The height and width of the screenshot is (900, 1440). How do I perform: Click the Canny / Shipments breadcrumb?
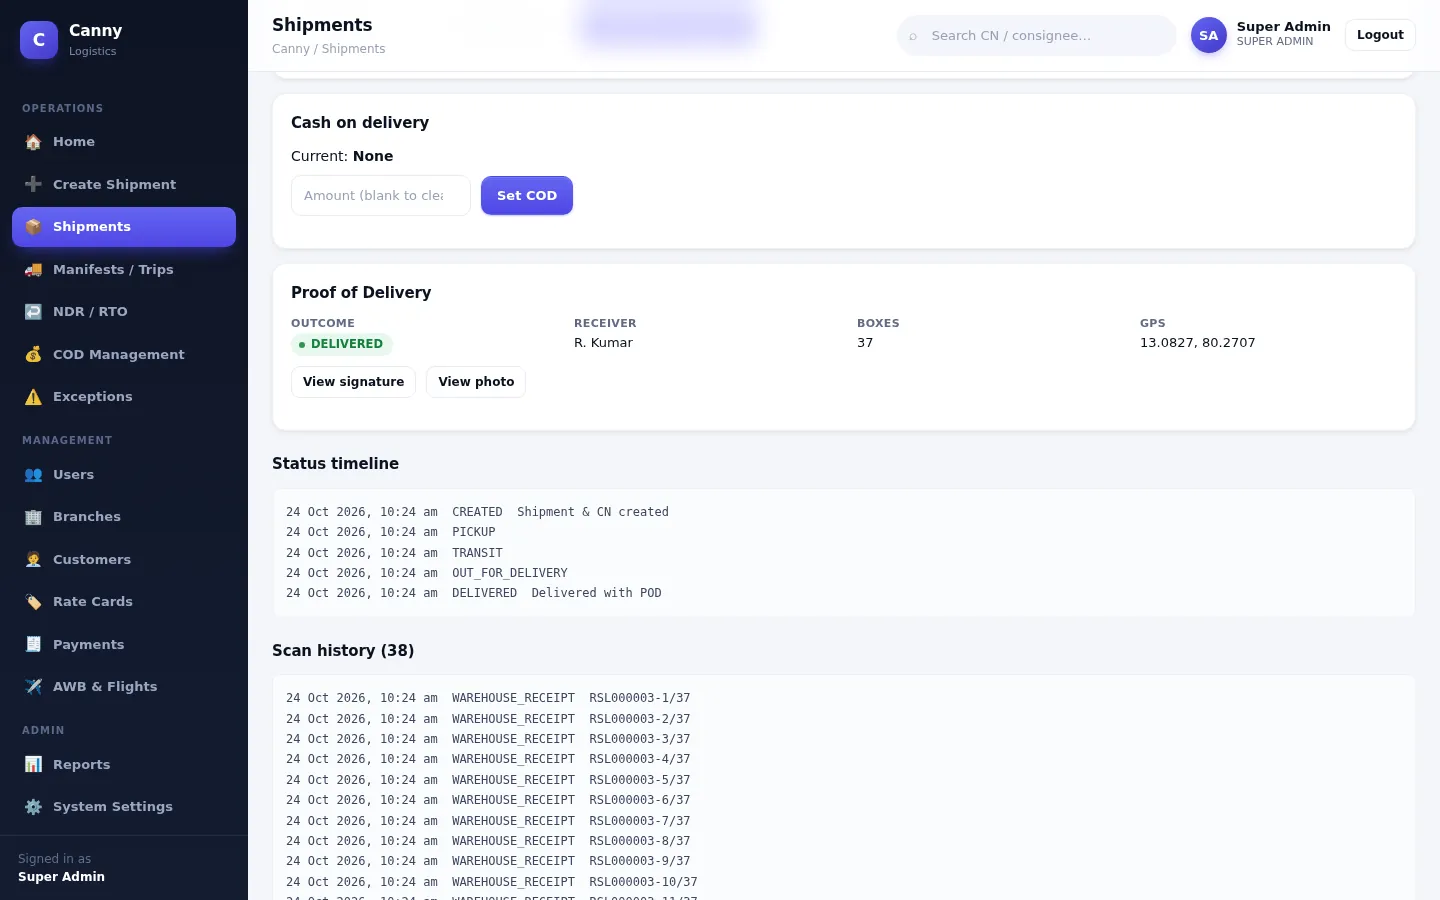click(x=328, y=49)
